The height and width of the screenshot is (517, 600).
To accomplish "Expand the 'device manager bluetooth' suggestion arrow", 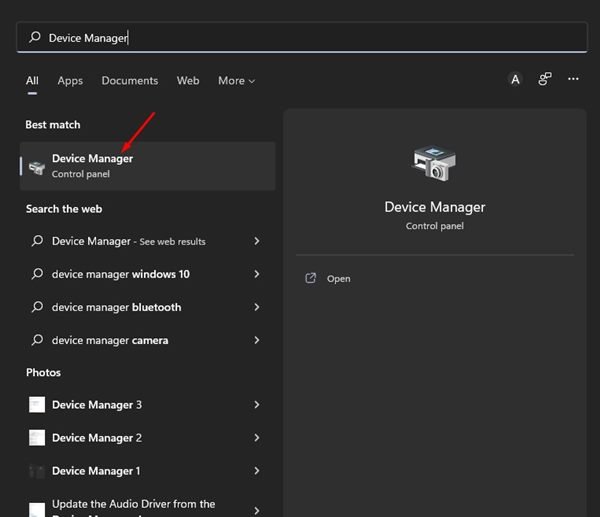I will tap(257, 307).
